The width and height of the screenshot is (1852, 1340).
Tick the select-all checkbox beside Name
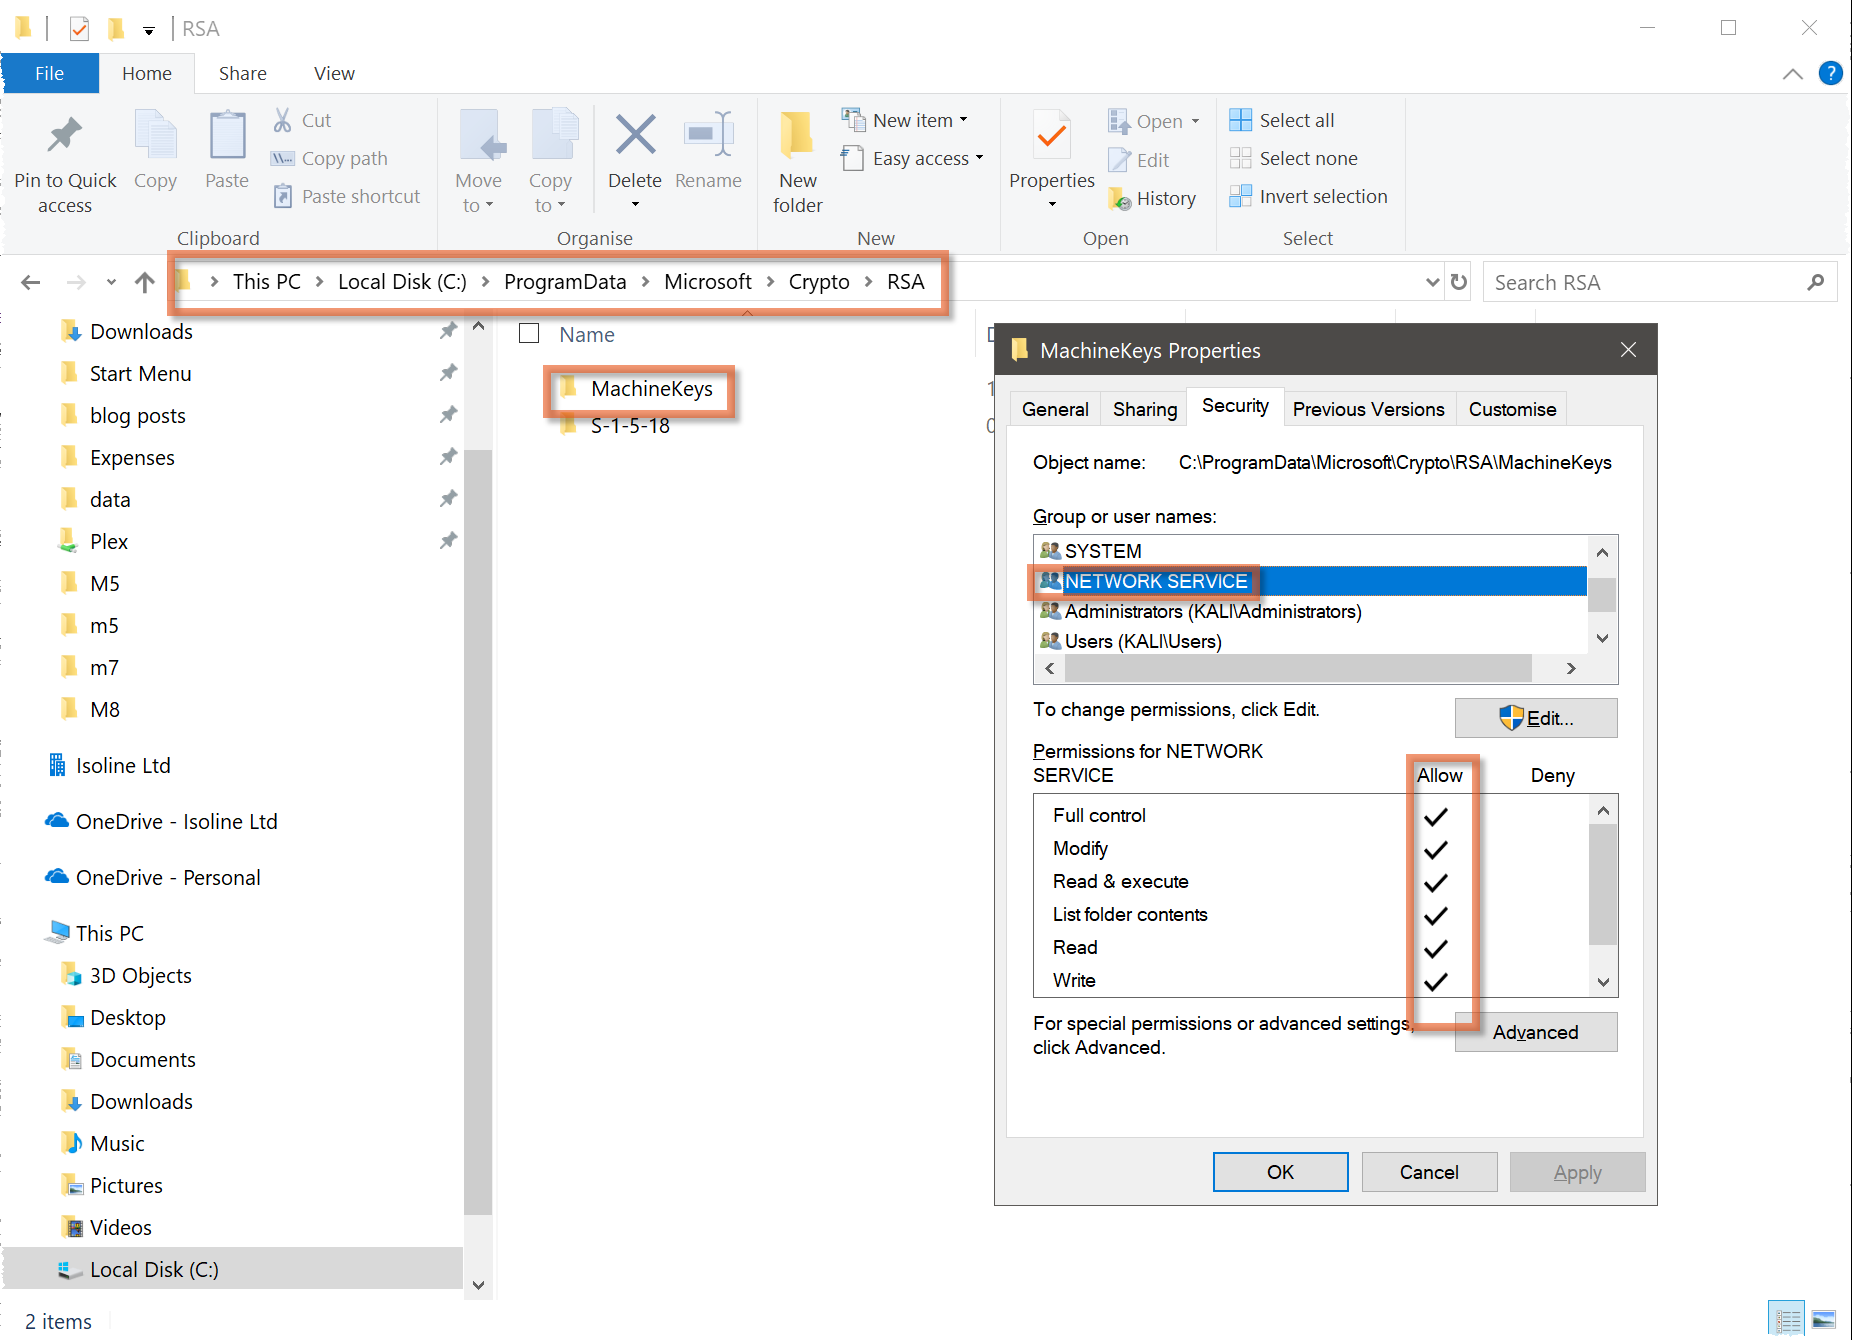point(529,333)
